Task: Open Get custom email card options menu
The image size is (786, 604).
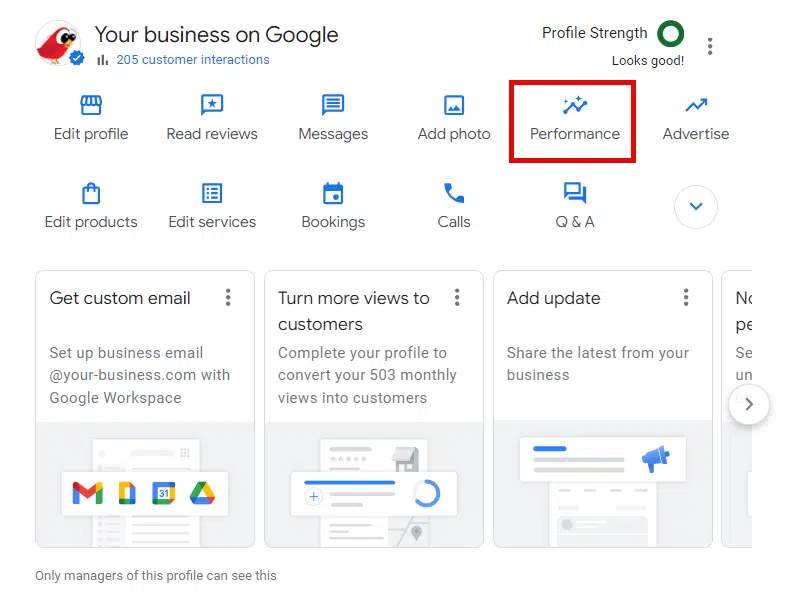Action: tap(228, 297)
